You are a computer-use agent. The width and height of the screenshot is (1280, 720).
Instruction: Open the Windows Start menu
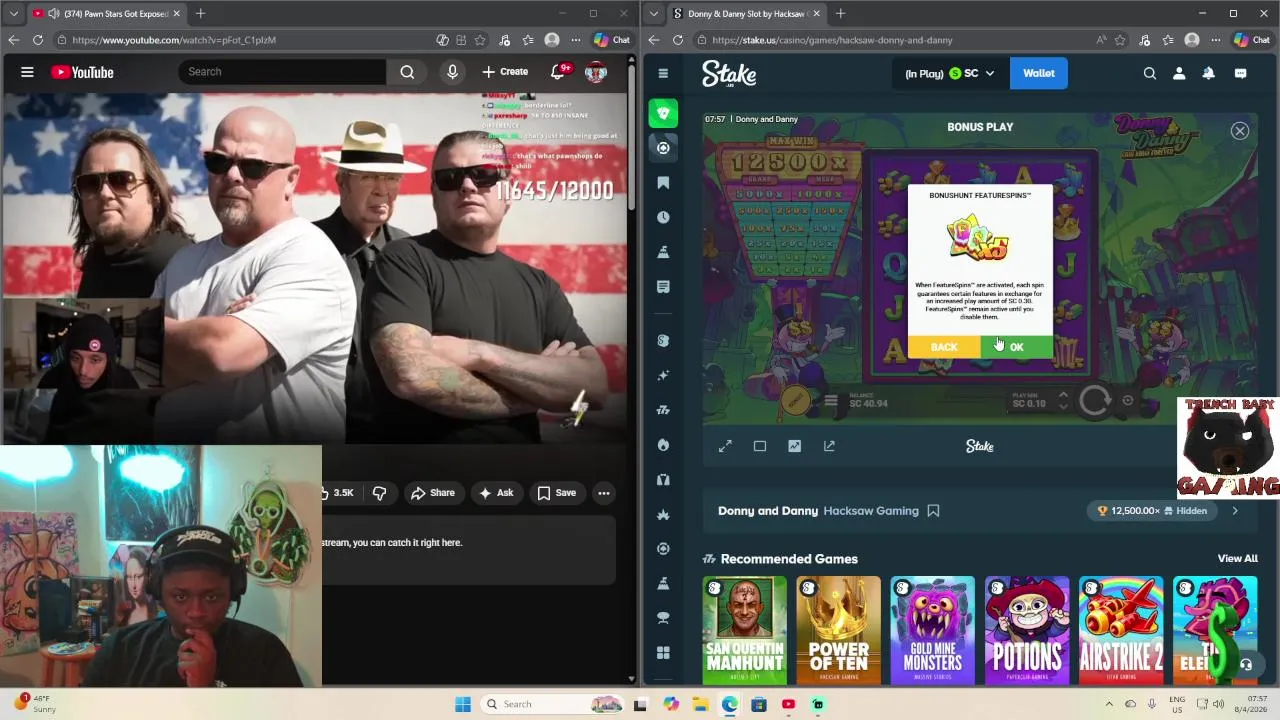(463, 704)
